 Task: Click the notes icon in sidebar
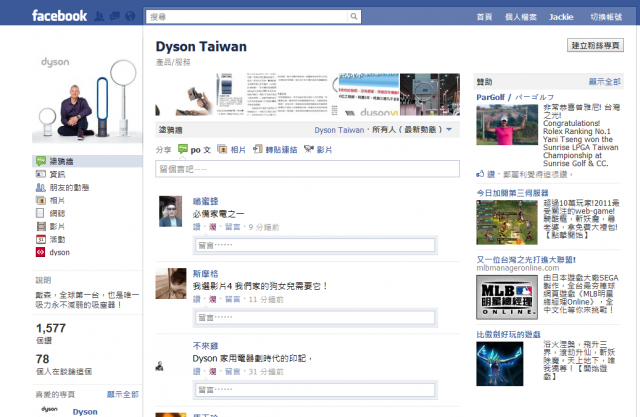(x=40, y=213)
